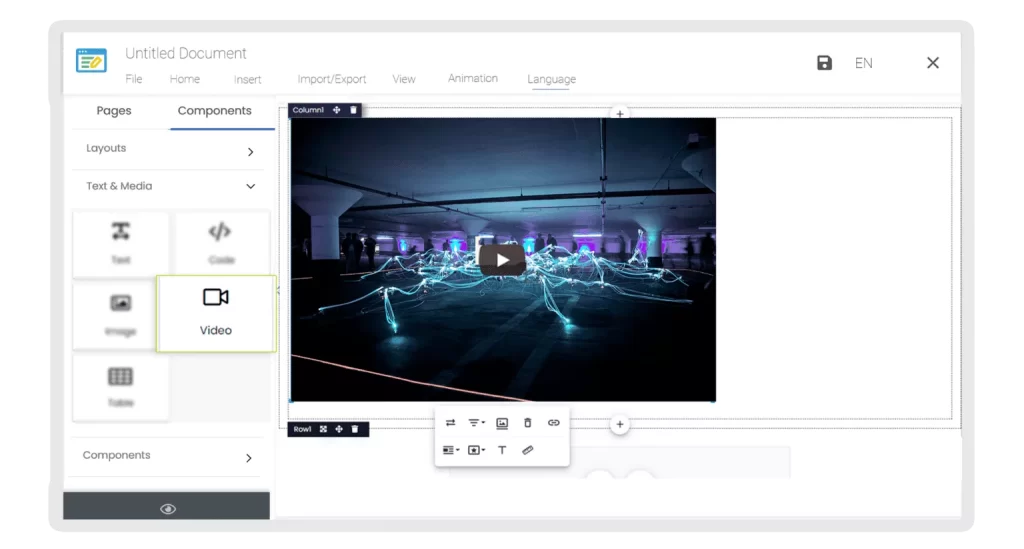The image size is (1024, 549).
Task: Click the T text icon in floating toolbar
Action: (x=502, y=450)
